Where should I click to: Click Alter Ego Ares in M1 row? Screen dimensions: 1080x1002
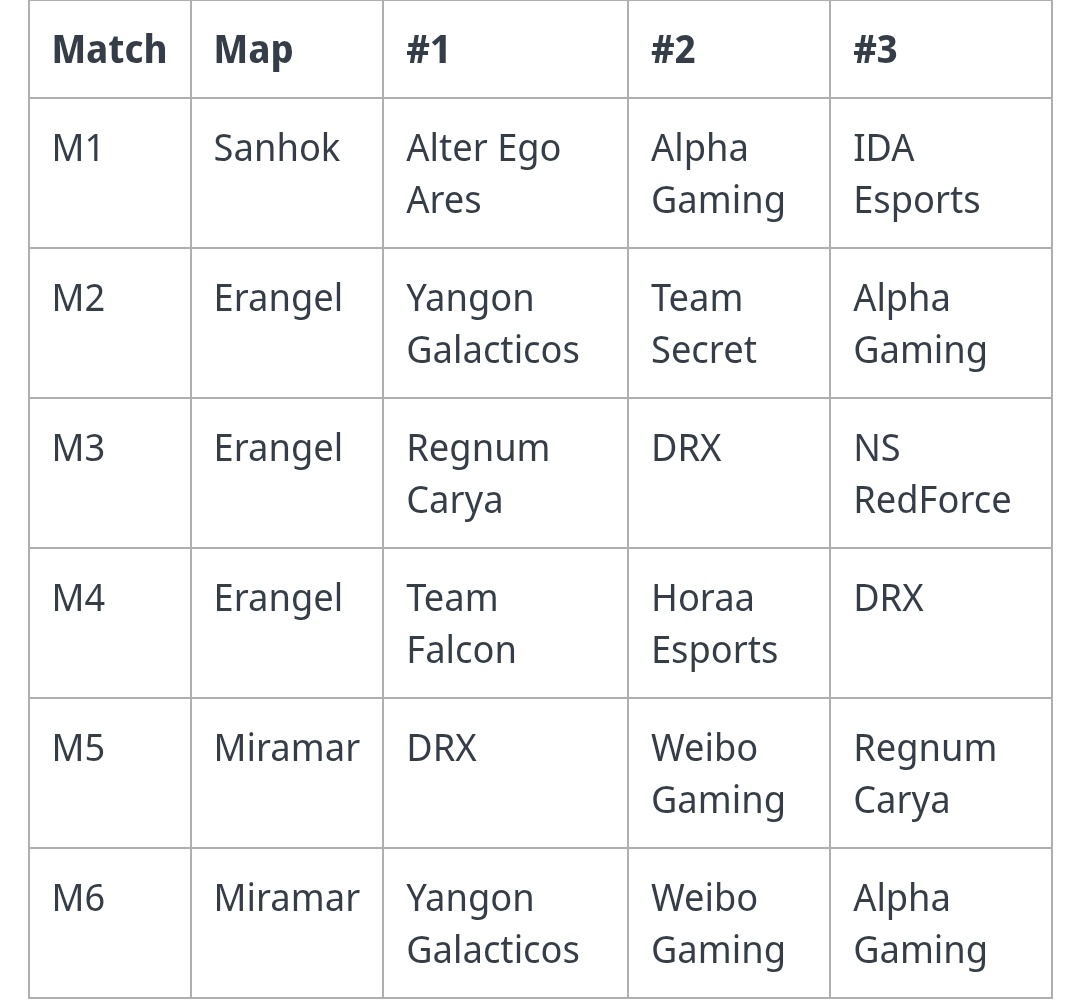[x=483, y=174]
